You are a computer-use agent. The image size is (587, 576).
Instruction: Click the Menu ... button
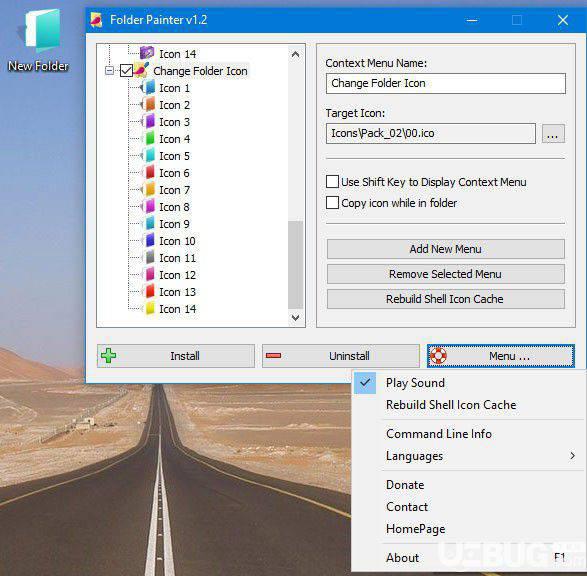click(x=501, y=356)
